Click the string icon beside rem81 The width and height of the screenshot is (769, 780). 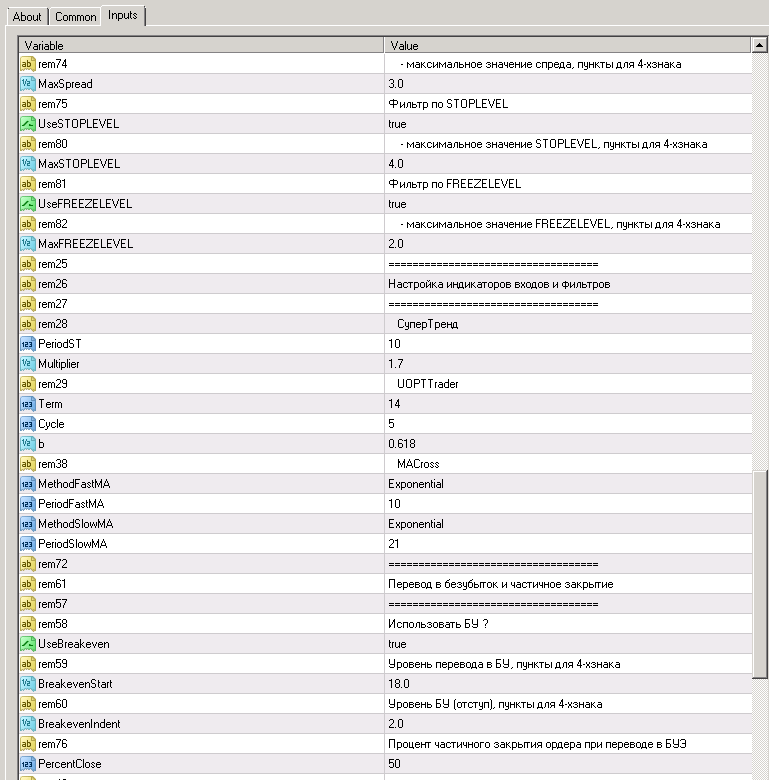tap(28, 184)
